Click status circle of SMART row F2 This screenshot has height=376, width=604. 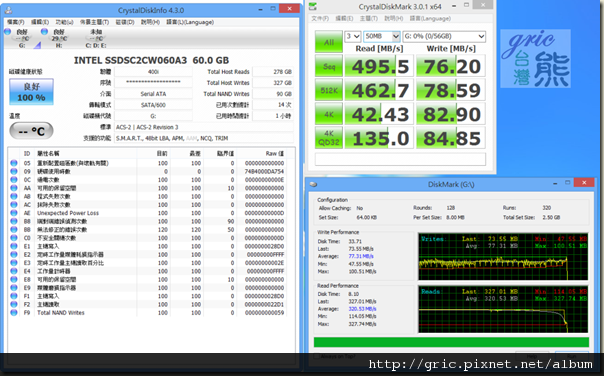point(14,304)
